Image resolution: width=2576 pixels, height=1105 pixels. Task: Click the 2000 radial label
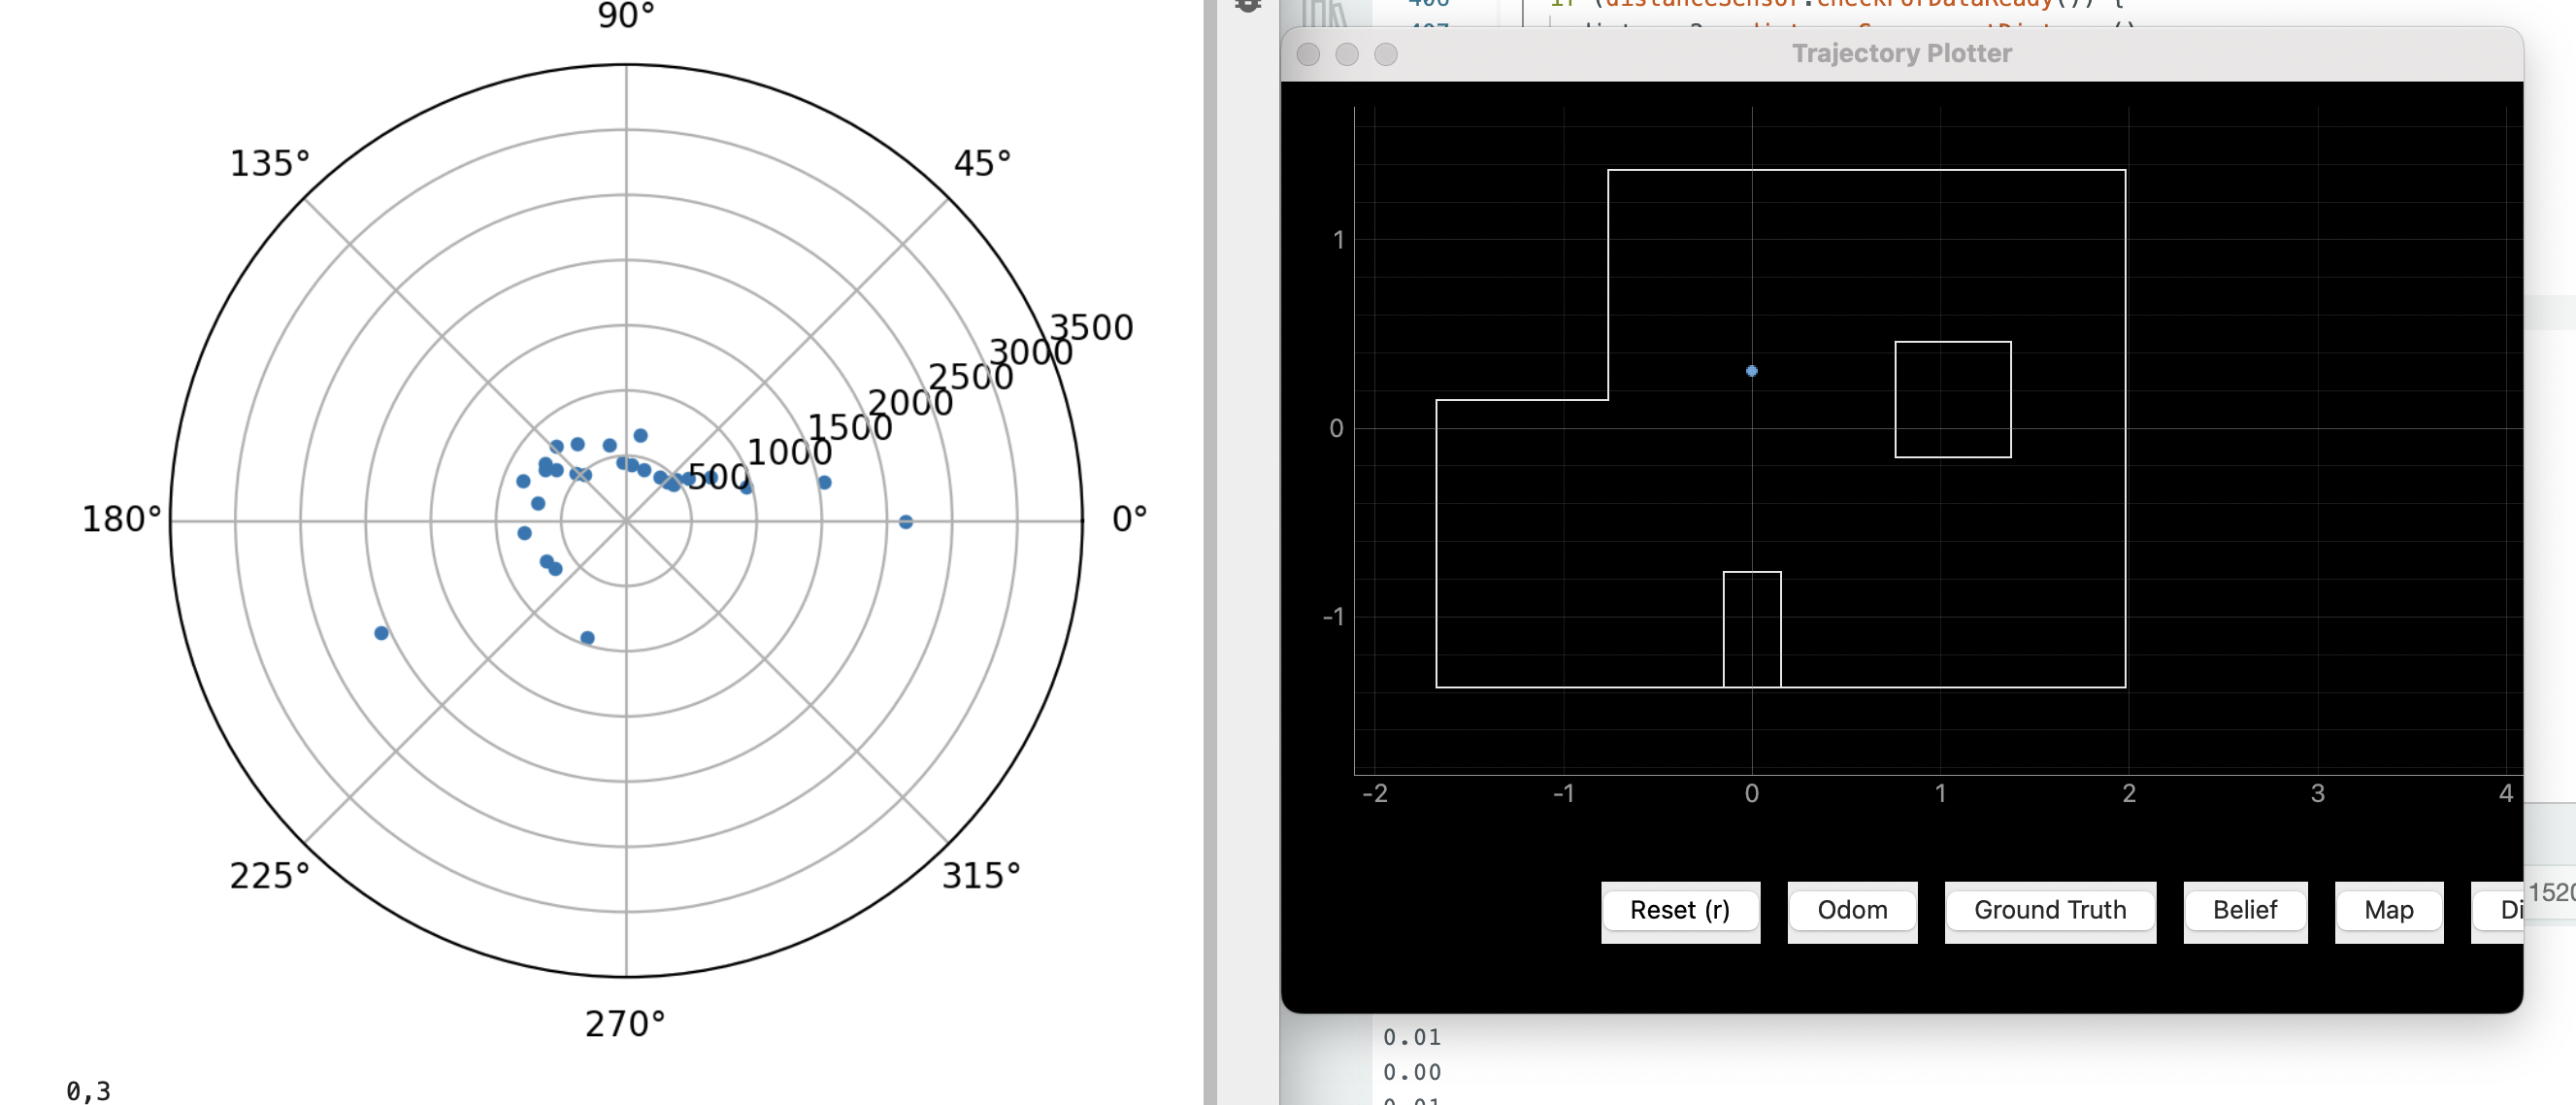[x=910, y=402]
